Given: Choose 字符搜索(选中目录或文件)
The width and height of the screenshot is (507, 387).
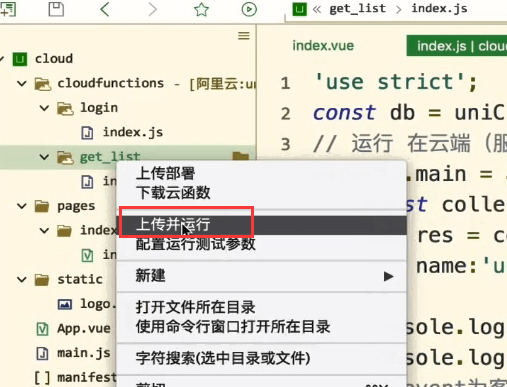Looking at the screenshot, I should pyautogui.click(x=223, y=359).
